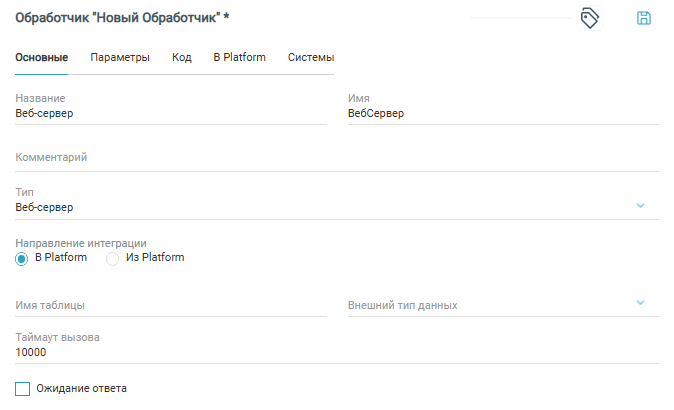Open the Системы tab

(x=311, y=58)
